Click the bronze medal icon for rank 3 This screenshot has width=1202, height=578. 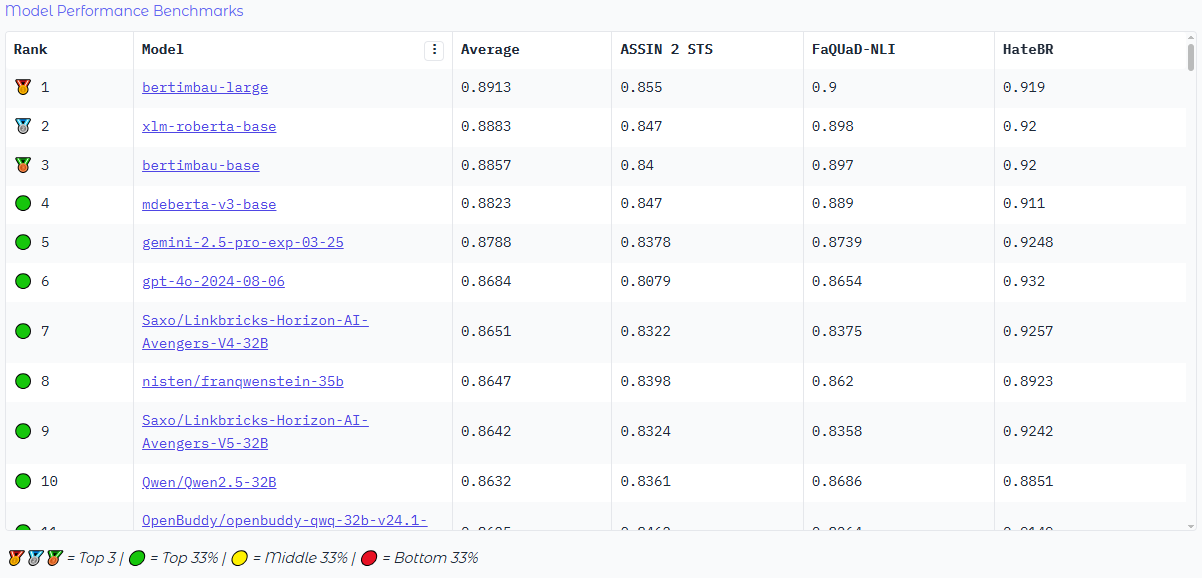point(23,165)
